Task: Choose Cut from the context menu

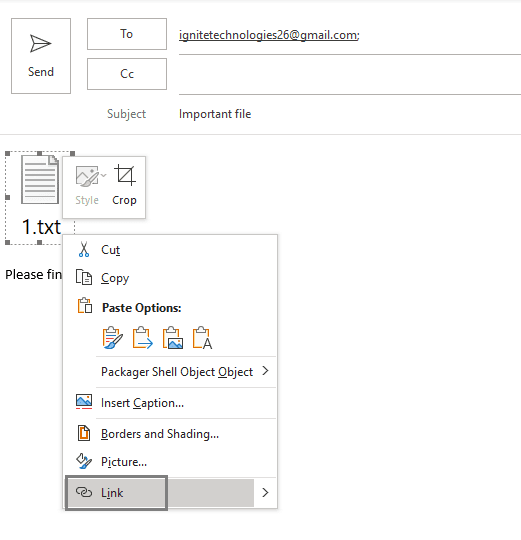Action: (170, 250)
